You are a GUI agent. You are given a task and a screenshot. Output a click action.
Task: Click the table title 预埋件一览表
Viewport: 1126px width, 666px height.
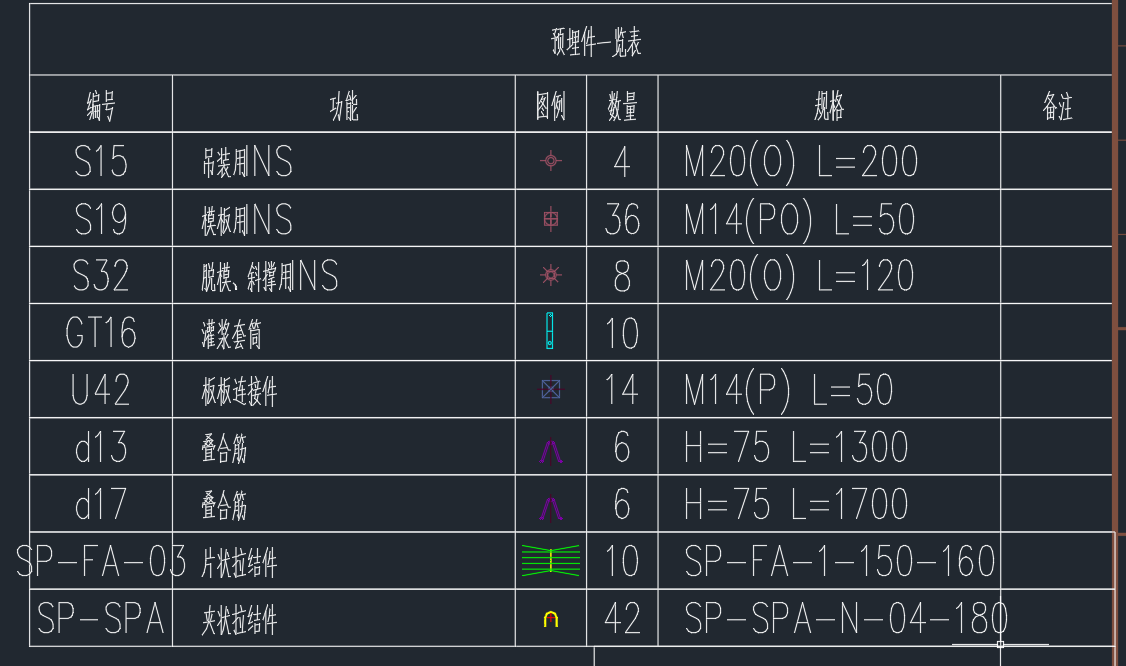coord(596,42)
